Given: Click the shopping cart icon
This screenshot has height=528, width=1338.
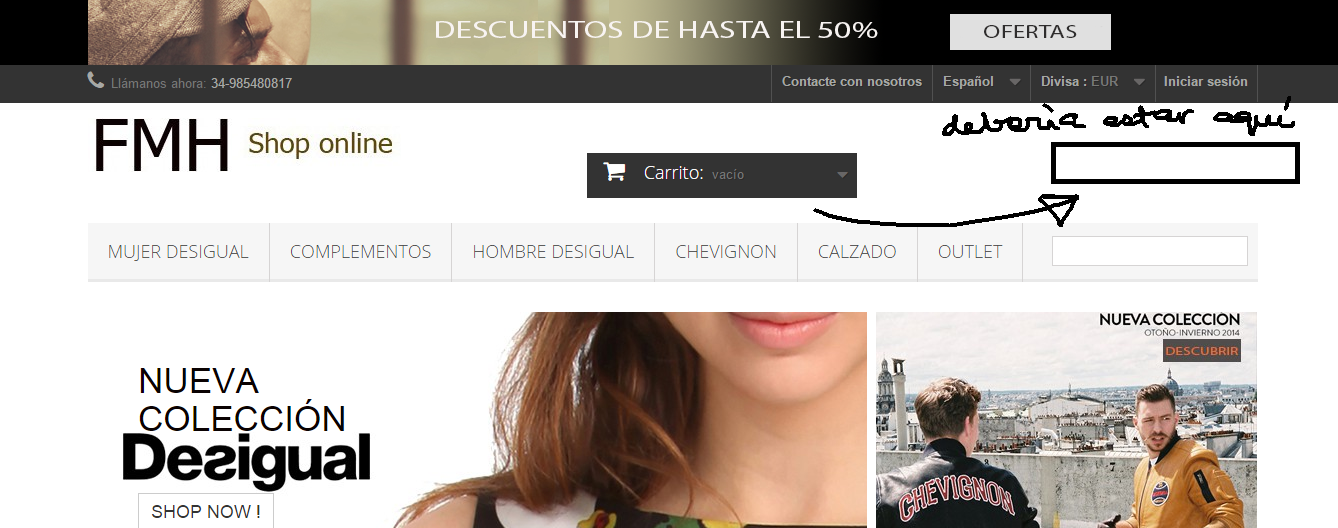Looking at the screenshot, I should click(x=614, y=172).
